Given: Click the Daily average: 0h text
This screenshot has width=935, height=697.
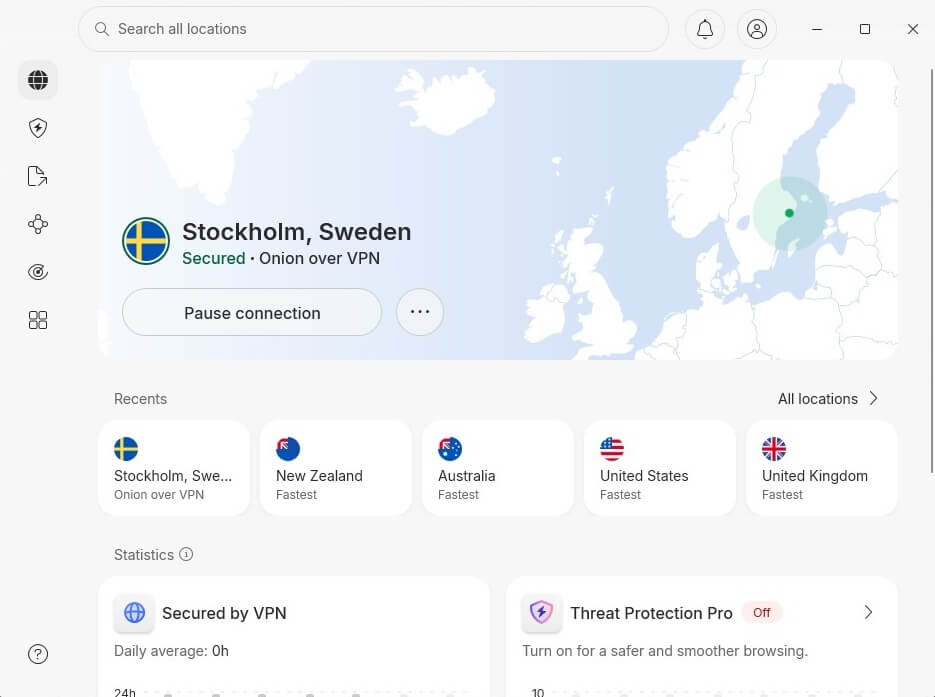Looking at the screenshot, I should (171, 650).
